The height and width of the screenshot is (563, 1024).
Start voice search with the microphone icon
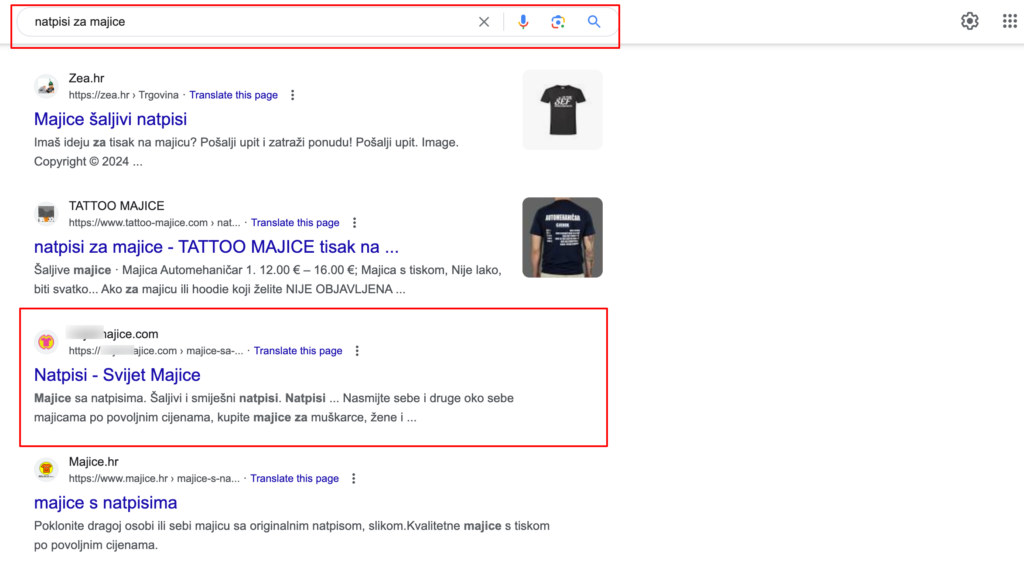pyautogui.click(x=523, y=22)
